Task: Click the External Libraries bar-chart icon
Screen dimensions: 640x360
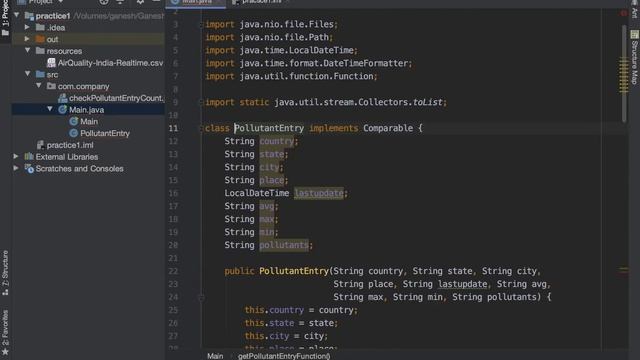Action: click(29, 156)
